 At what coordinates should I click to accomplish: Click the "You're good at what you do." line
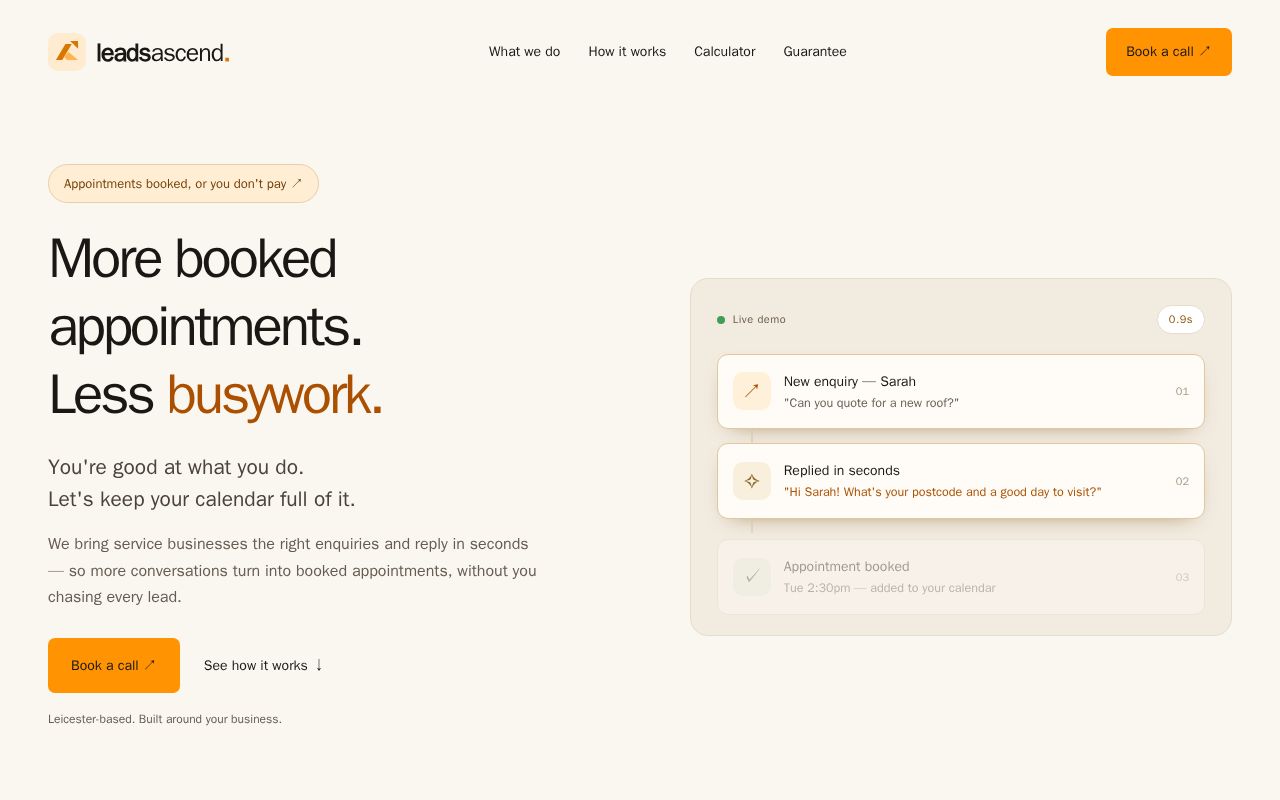tap(176, 467)
